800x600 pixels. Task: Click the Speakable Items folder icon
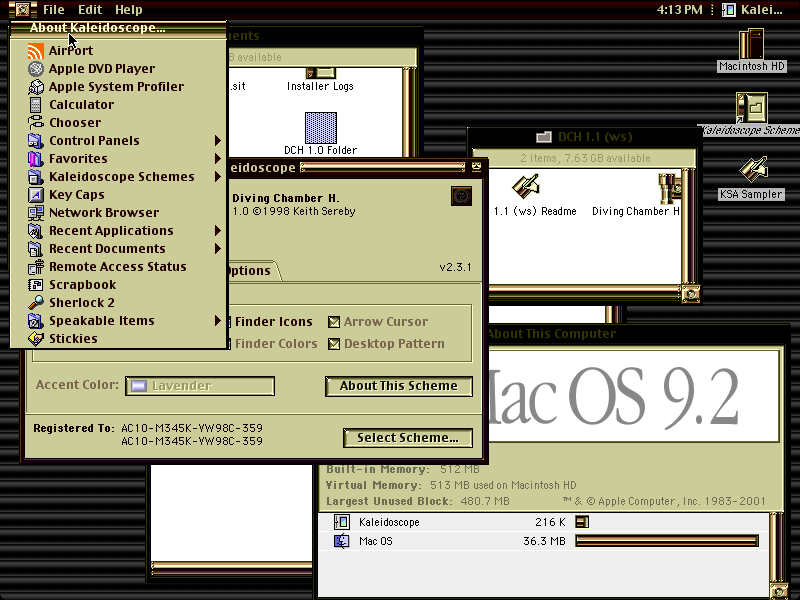click(36, 320)
